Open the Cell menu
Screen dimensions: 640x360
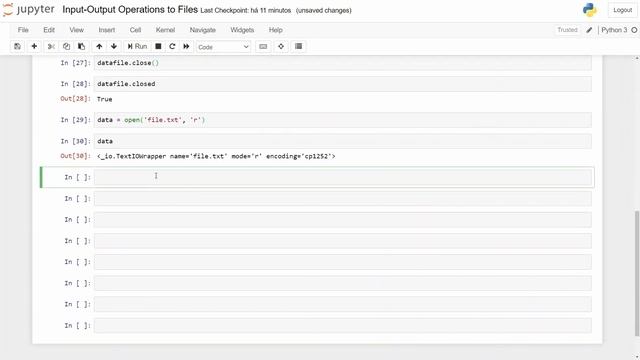pos(136,30)
